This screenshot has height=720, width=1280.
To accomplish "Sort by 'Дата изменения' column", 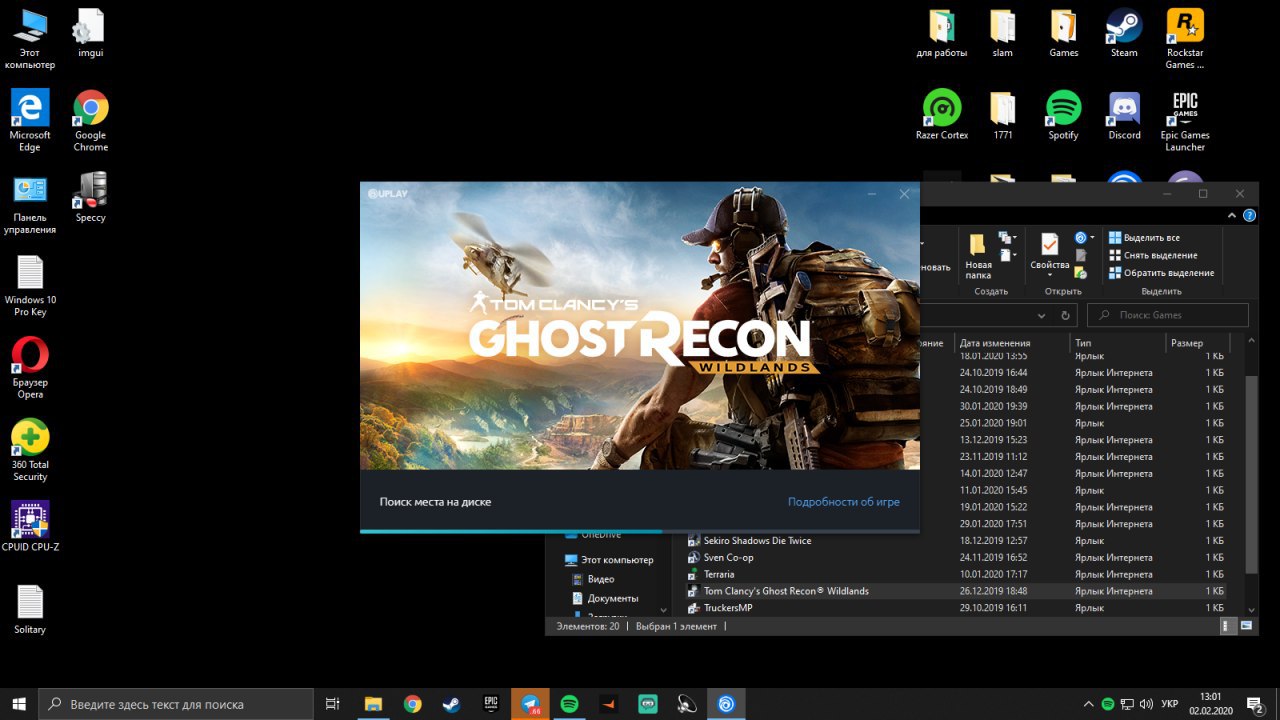I will coord(1012,343).
